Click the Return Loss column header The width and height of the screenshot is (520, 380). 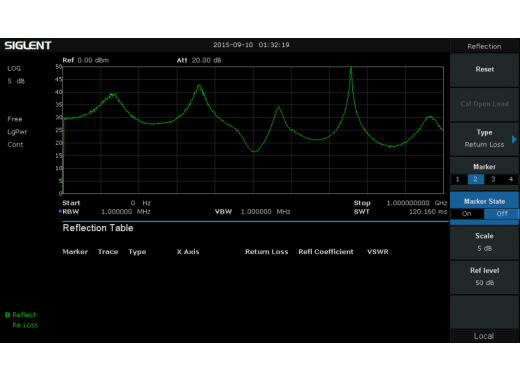pyautogui.click(x=267, y=252)
